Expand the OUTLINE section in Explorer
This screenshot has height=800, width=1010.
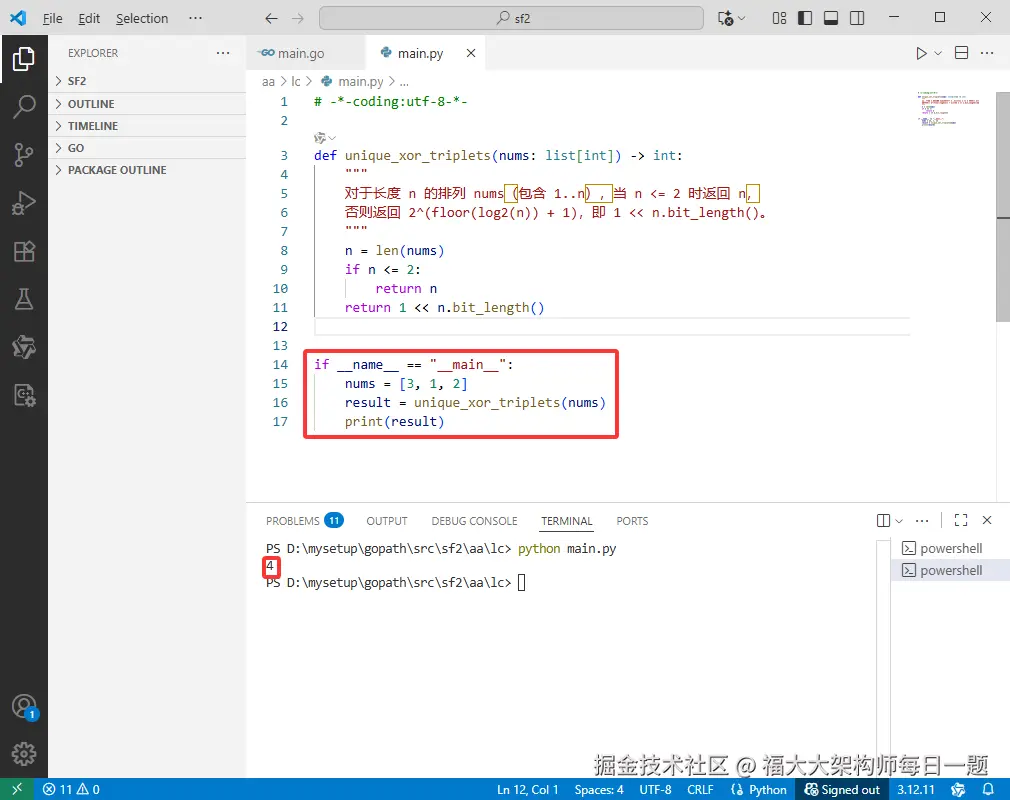90,104
